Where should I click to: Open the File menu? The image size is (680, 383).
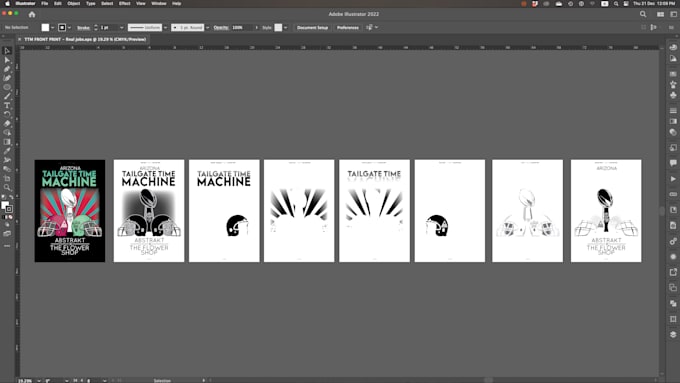pyautogui.click(x=45, y=3)
